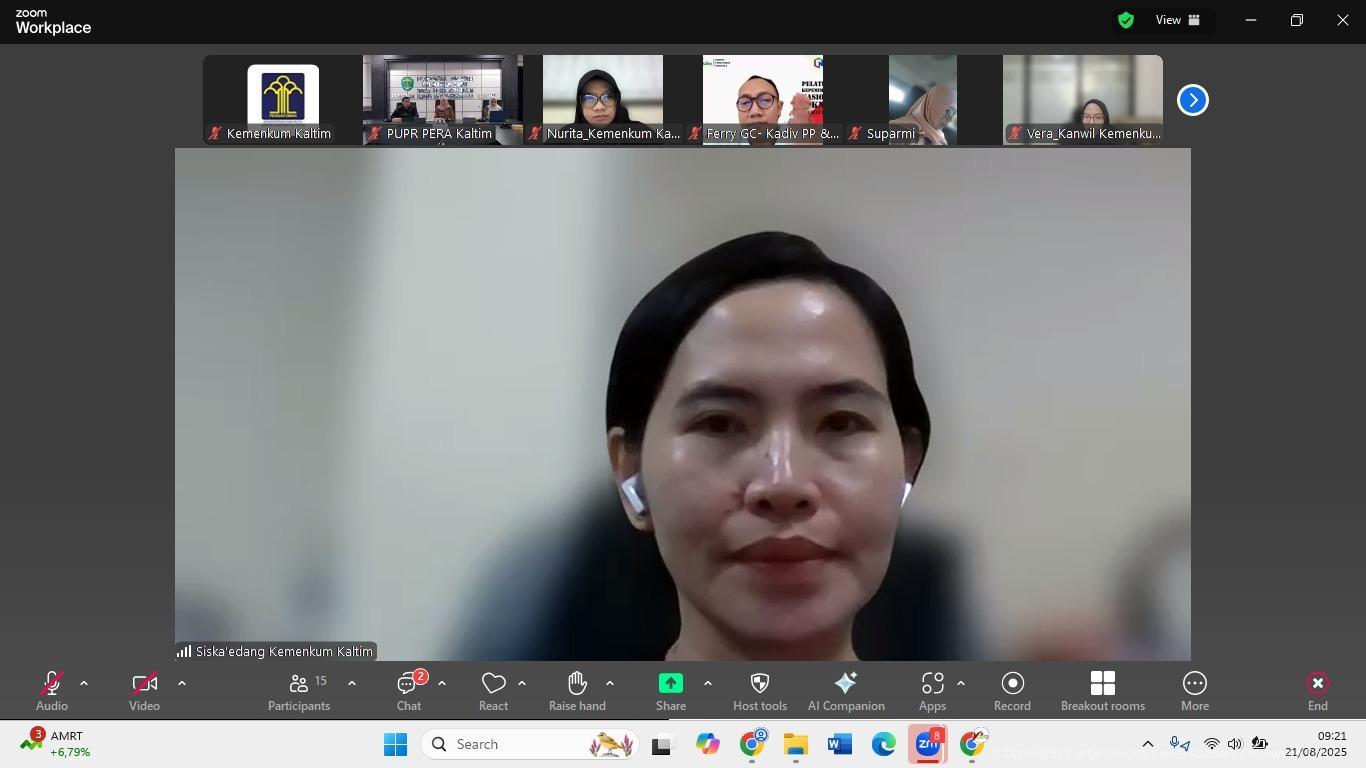This screenshot has height=768, width=1366.
Task: Show next participants in gallery strip
Action: (1192, 100)
